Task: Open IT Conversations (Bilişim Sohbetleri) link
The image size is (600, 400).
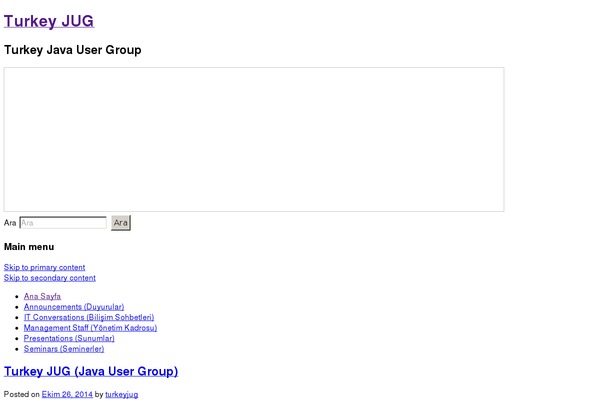Action: pyautogui.click(x=89, y=317)
